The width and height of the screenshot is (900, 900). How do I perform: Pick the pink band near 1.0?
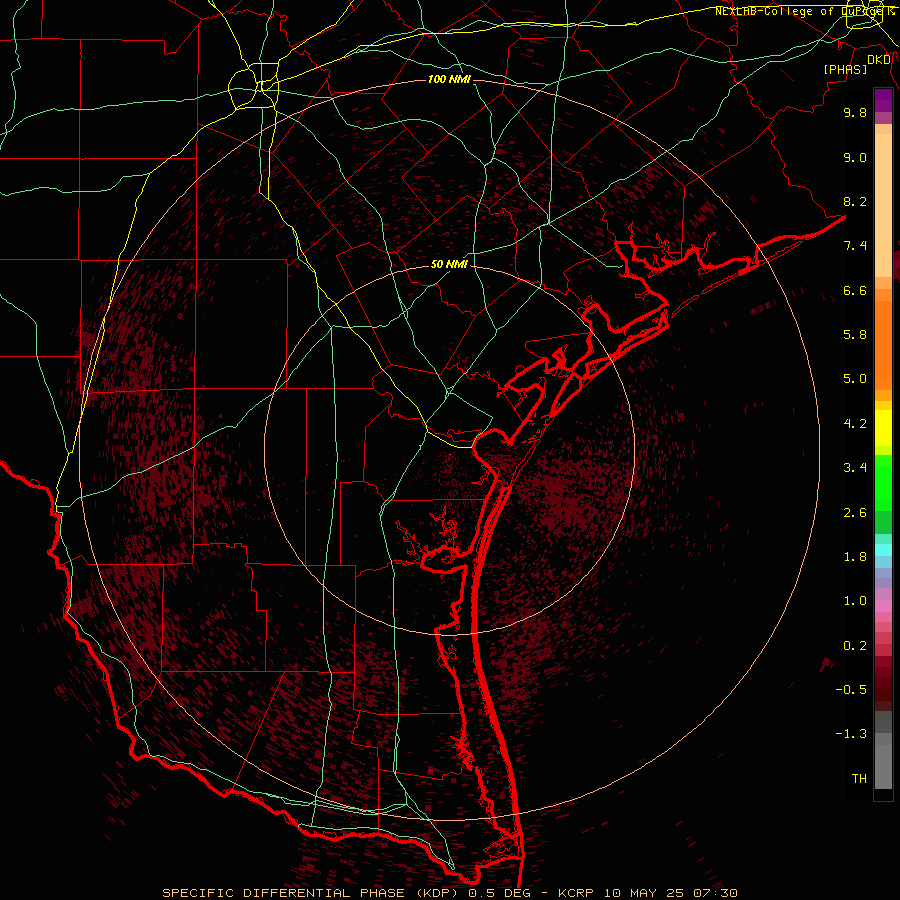[x=883, y=606]
